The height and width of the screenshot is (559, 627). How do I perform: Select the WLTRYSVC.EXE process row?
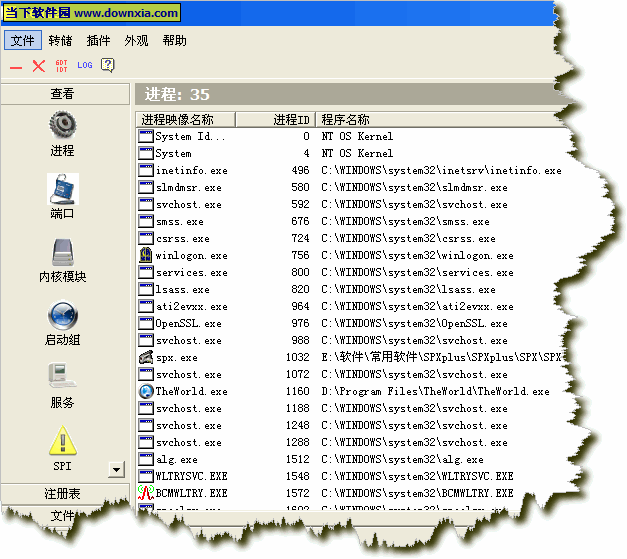click(350, 476)
